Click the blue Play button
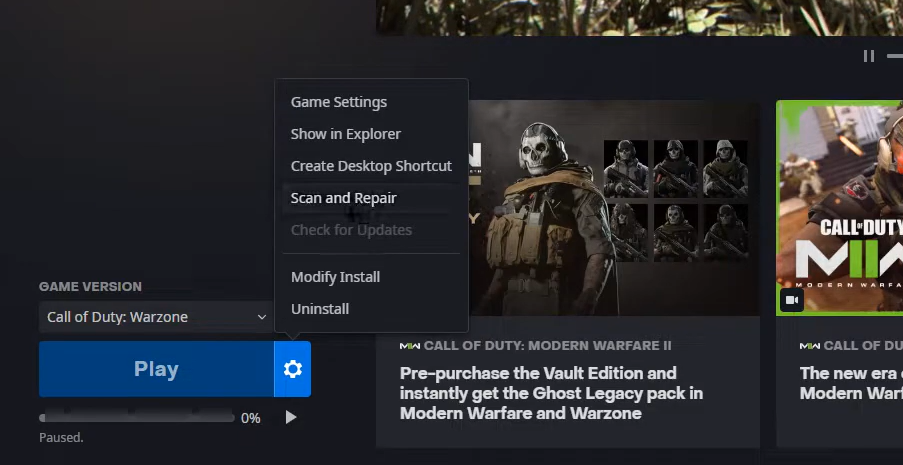The height and width of the screenshot is (465, 903). [156, 369]
